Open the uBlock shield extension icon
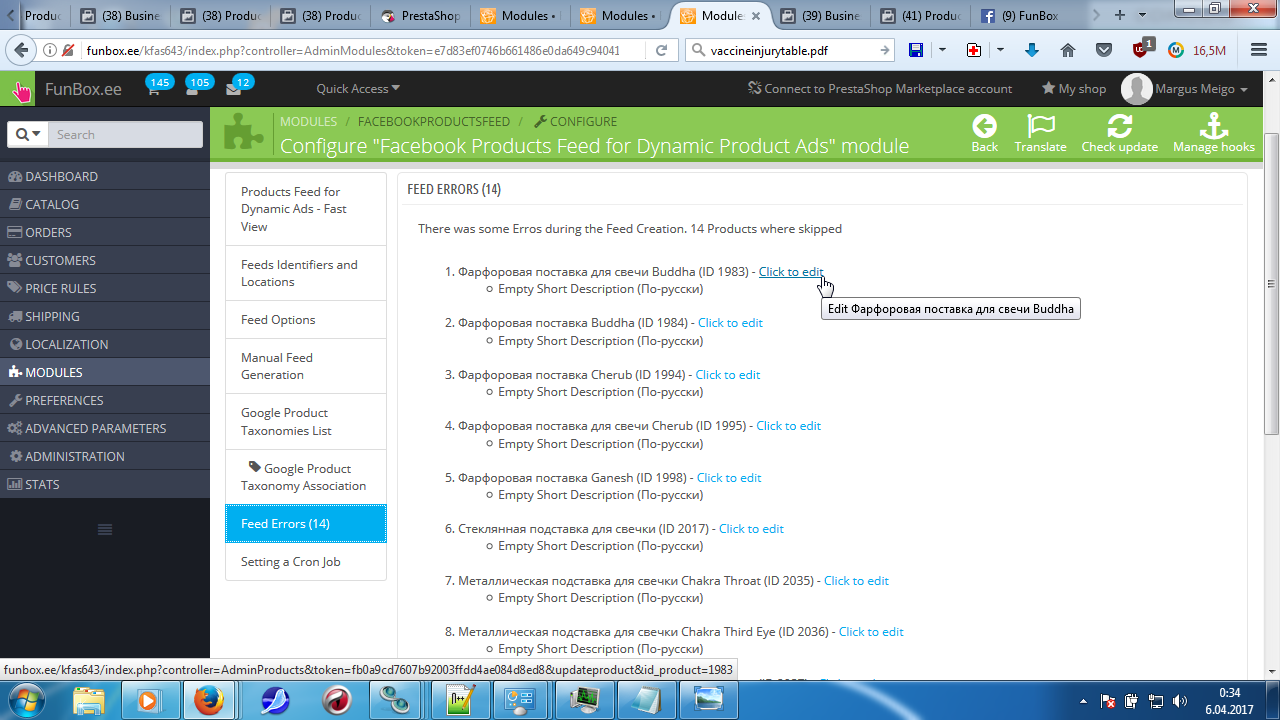1280x720 pixels. [x=1142, y=49]
